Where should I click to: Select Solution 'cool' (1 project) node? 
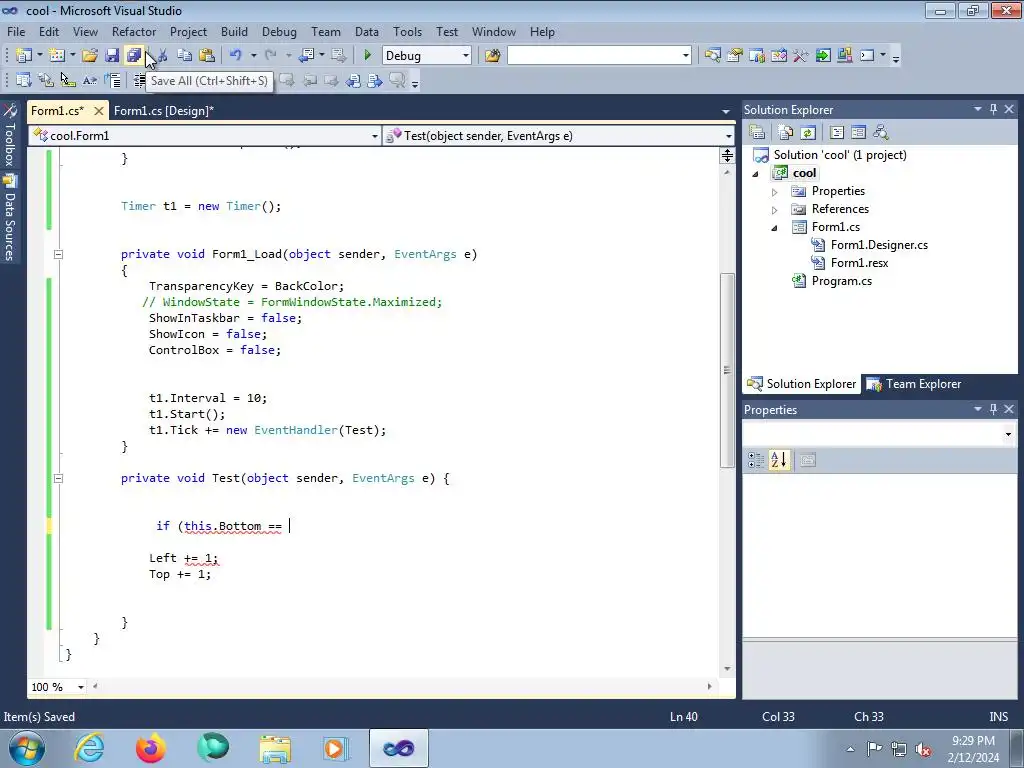click(x=840, y=155)
